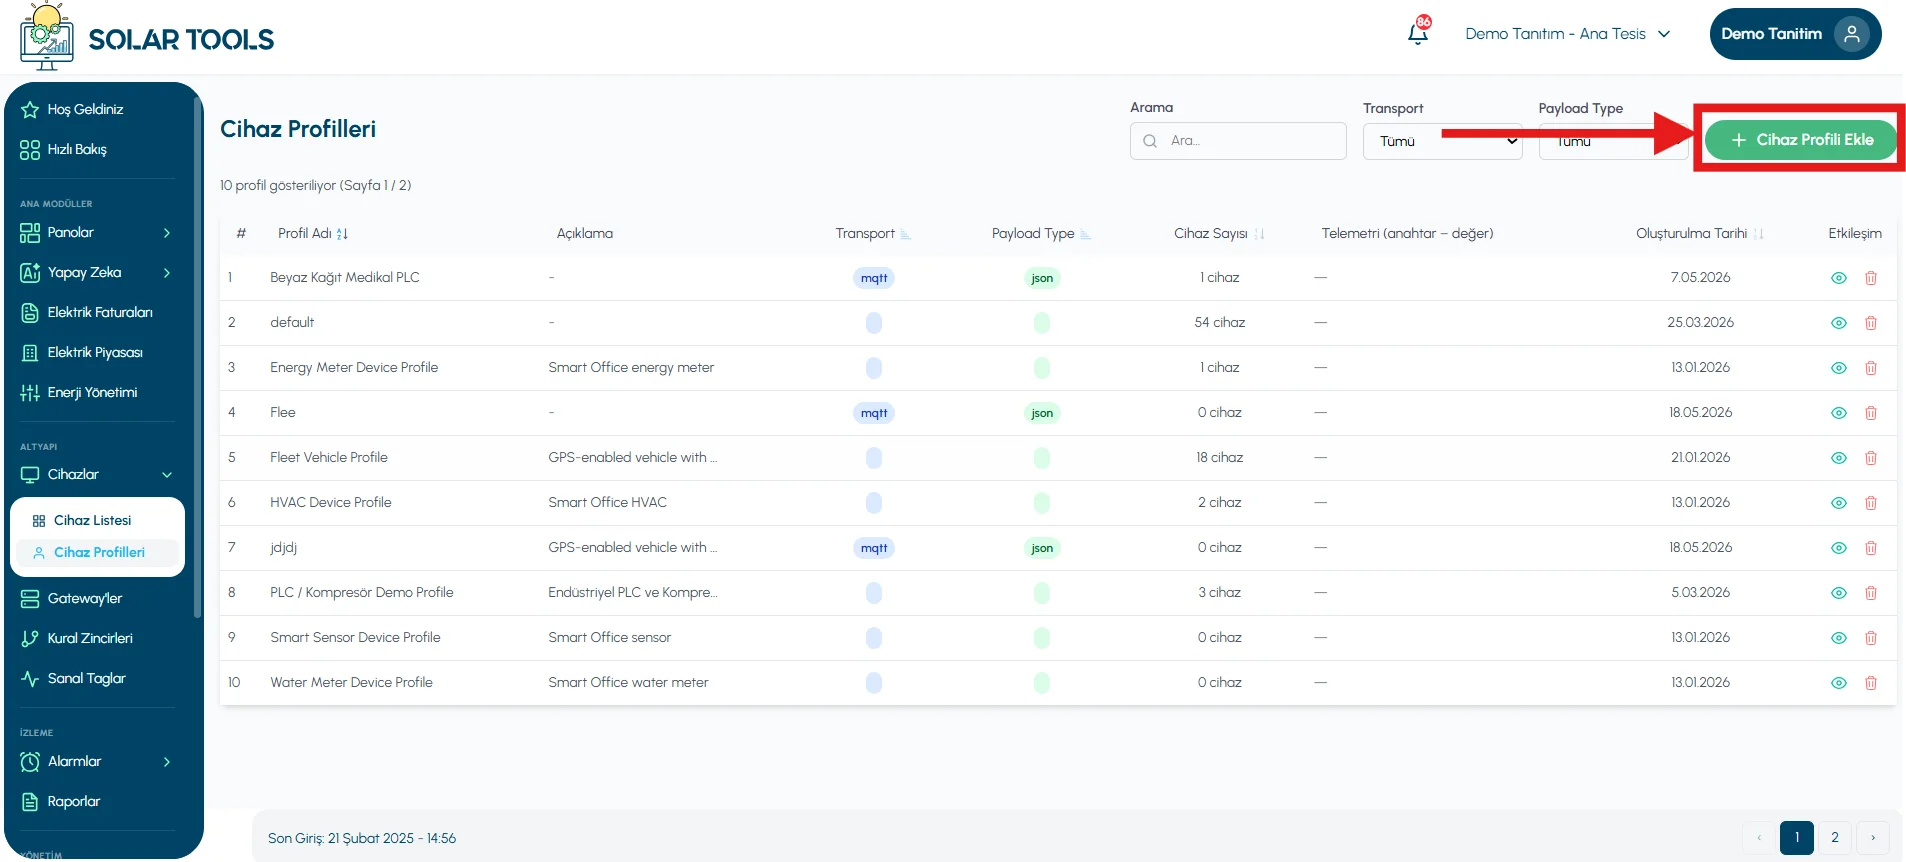The image size is (1906, 862).
Task: Open the Demo Tanıtım - Ana Tesis selector
Action: (1567, 34)
